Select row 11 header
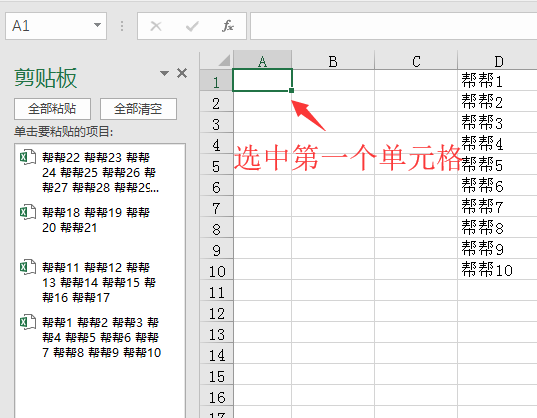The image size is (537, 418). (x=216, y=291)
